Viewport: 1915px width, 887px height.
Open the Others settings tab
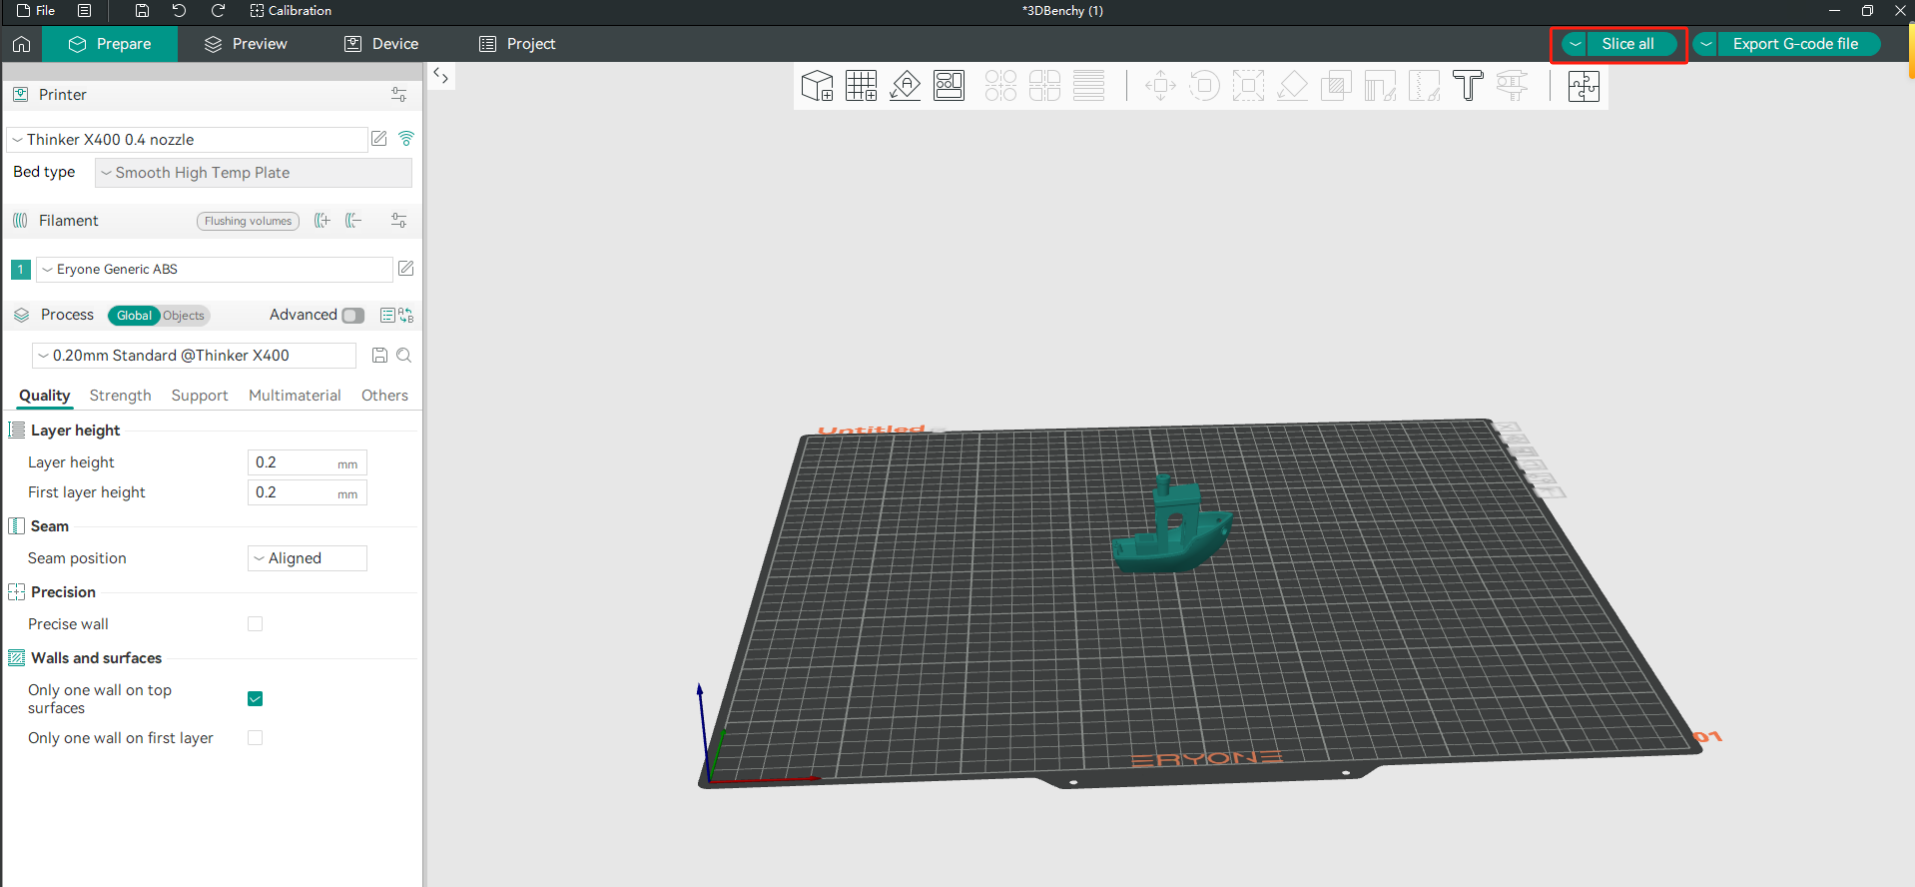384,396
